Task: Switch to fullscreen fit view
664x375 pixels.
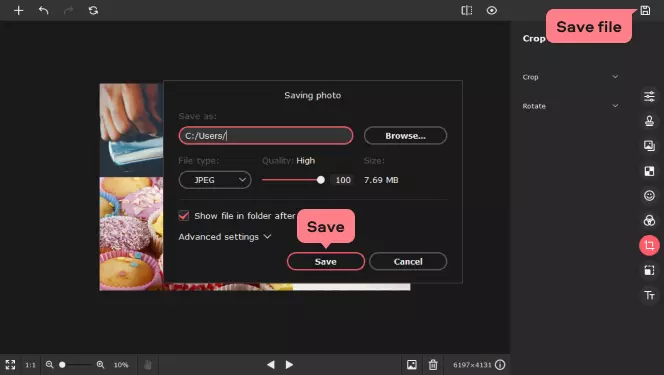Action: pos(10,365)
